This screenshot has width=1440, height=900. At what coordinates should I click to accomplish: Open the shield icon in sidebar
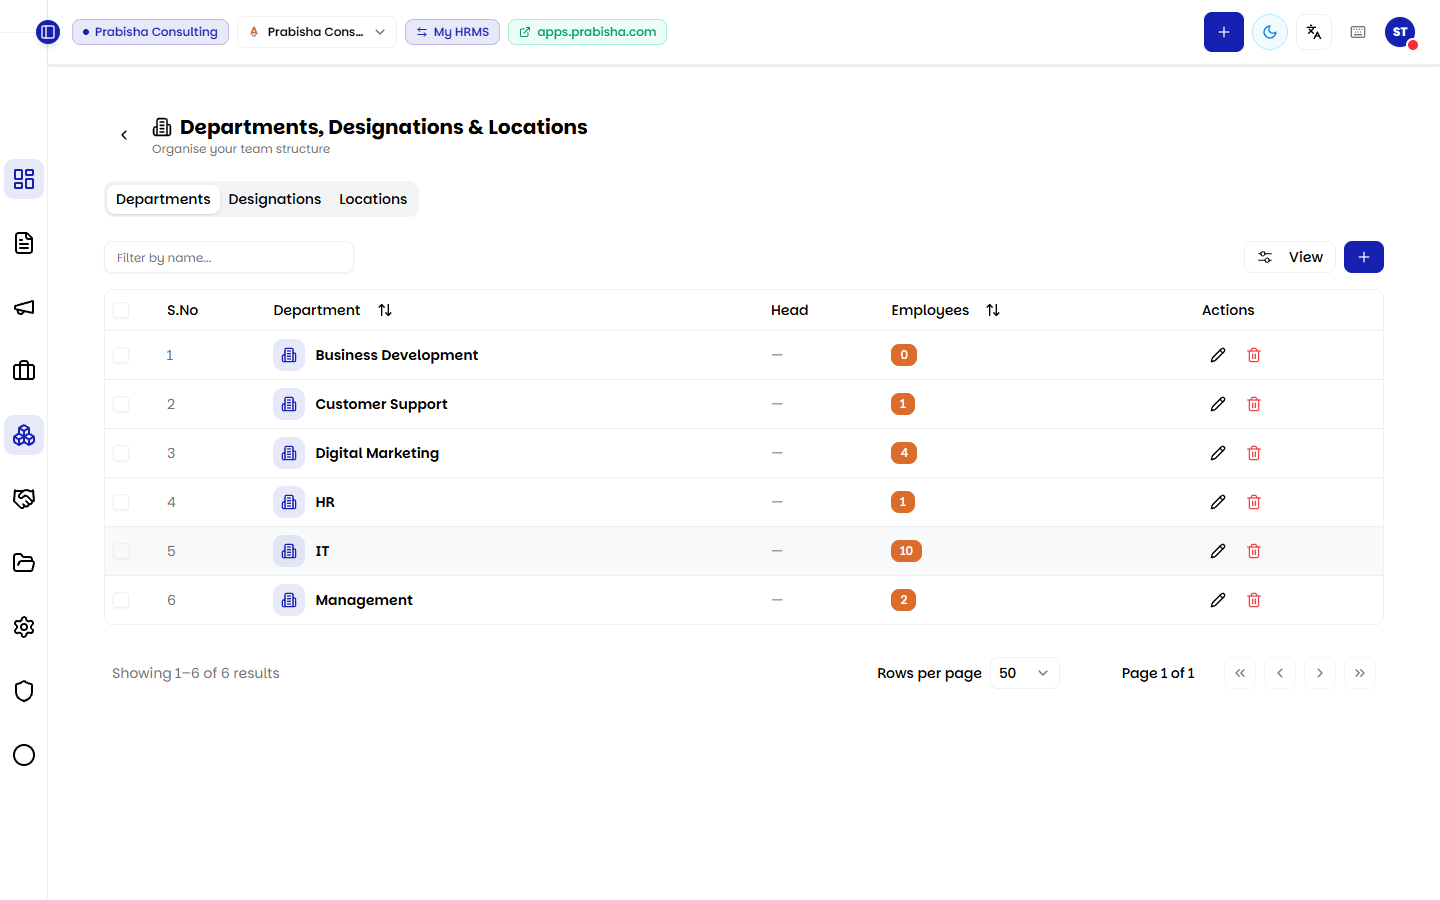[24, 691]
